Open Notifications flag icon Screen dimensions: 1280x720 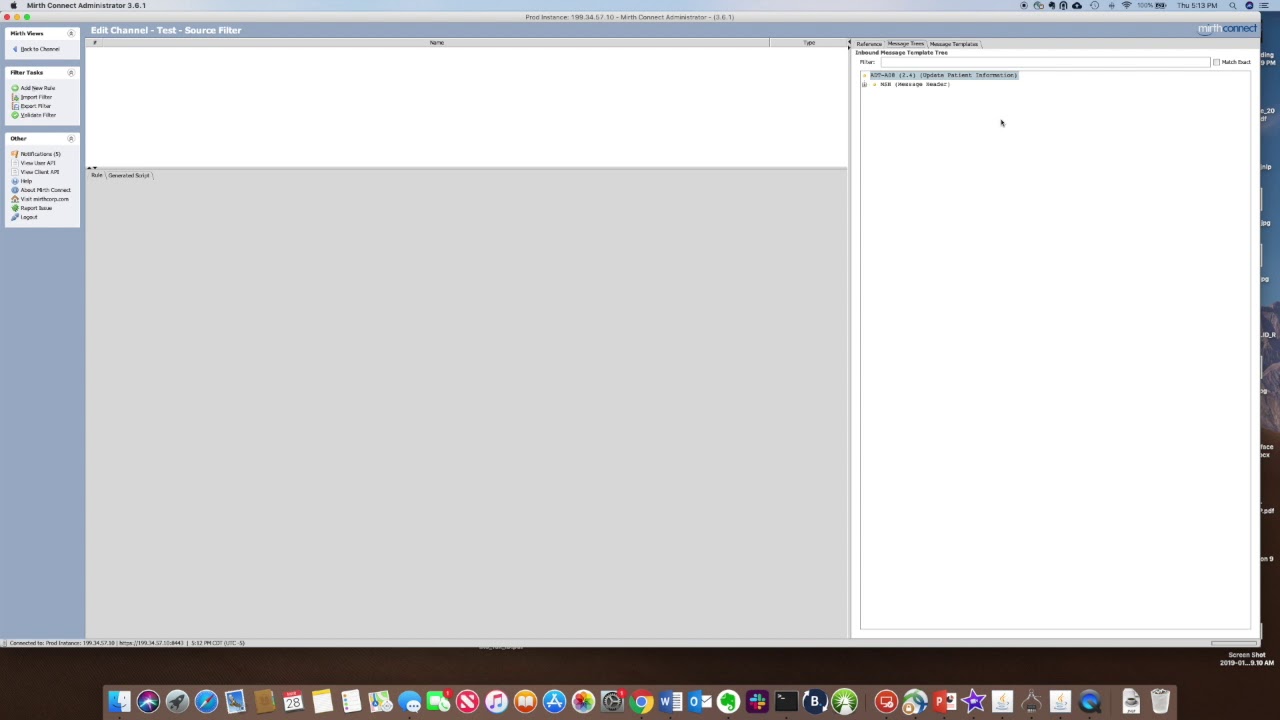[15, 154]
